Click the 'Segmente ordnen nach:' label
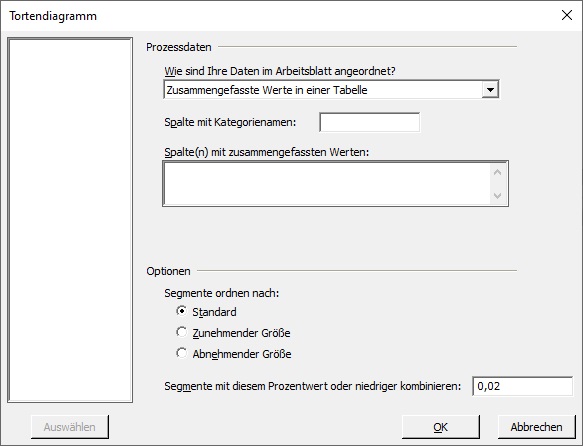 coord(222,293)
